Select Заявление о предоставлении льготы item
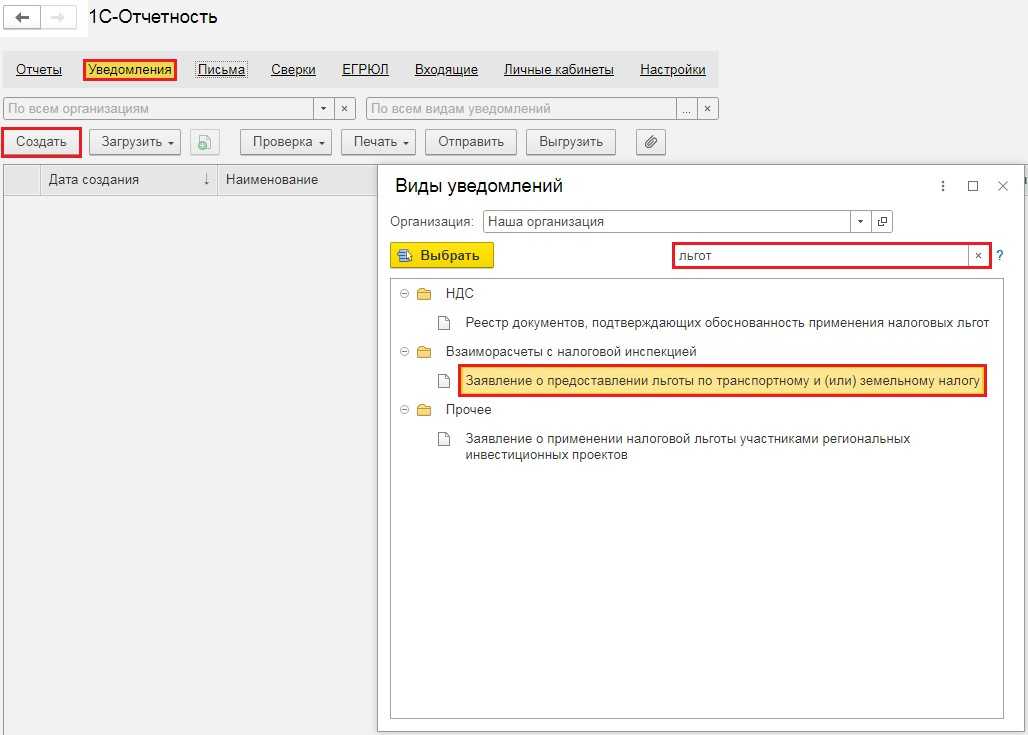The width and height of the screenshot is (1028, 735). coord(722,381)
